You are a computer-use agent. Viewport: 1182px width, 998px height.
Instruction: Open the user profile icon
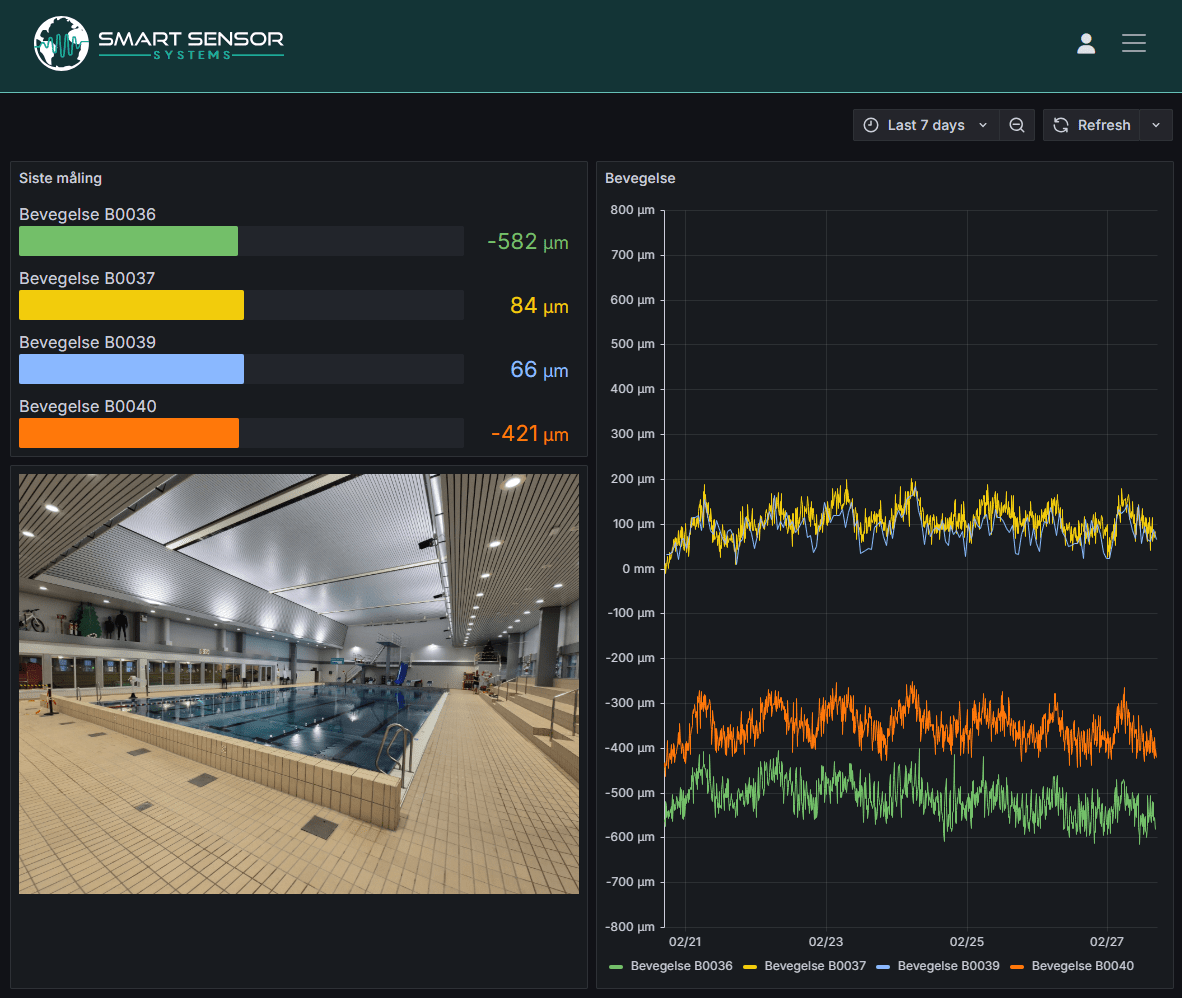click(1086, 43)
